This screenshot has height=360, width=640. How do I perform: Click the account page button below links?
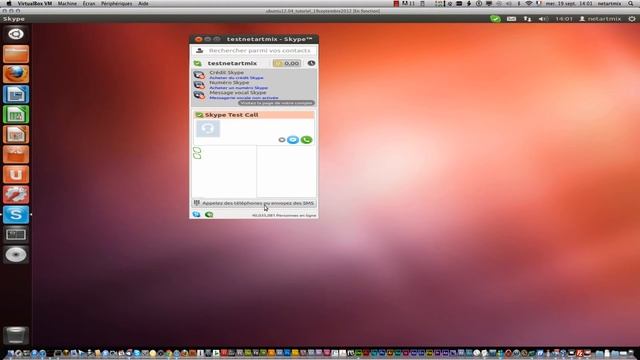(x=276, y=103)
